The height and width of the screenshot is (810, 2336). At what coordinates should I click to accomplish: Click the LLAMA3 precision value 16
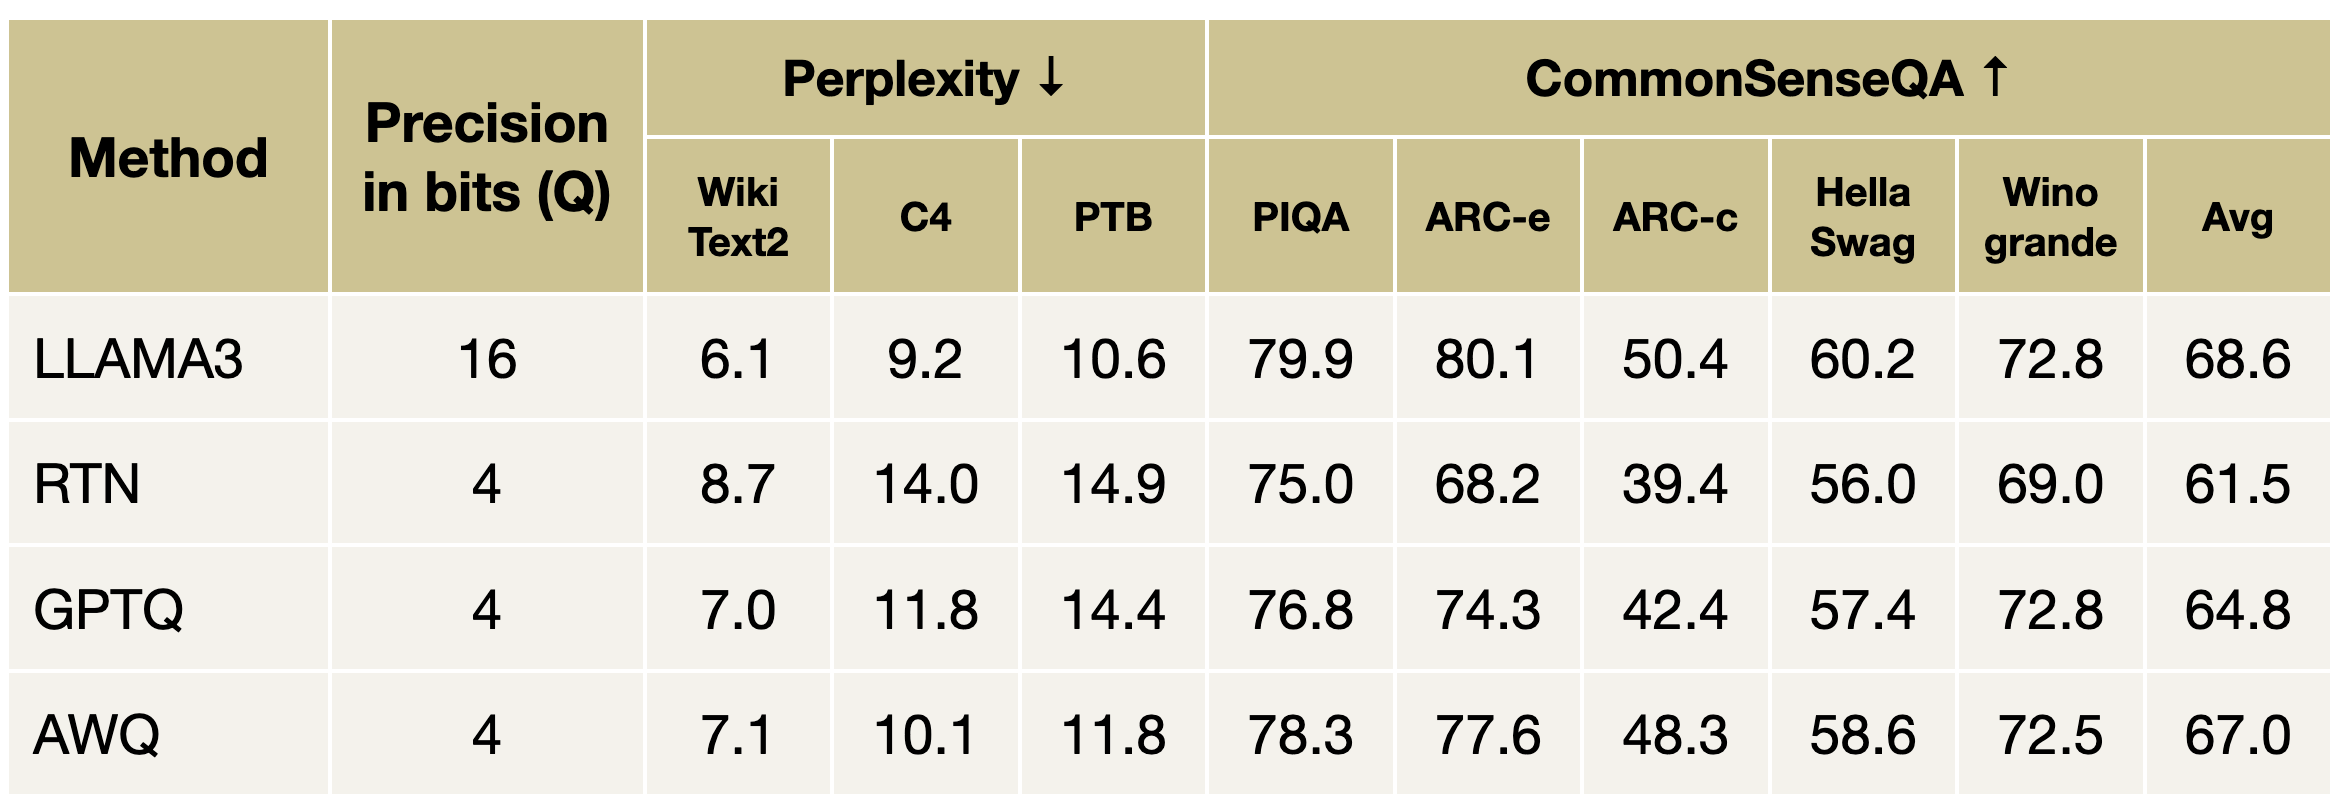487,359
